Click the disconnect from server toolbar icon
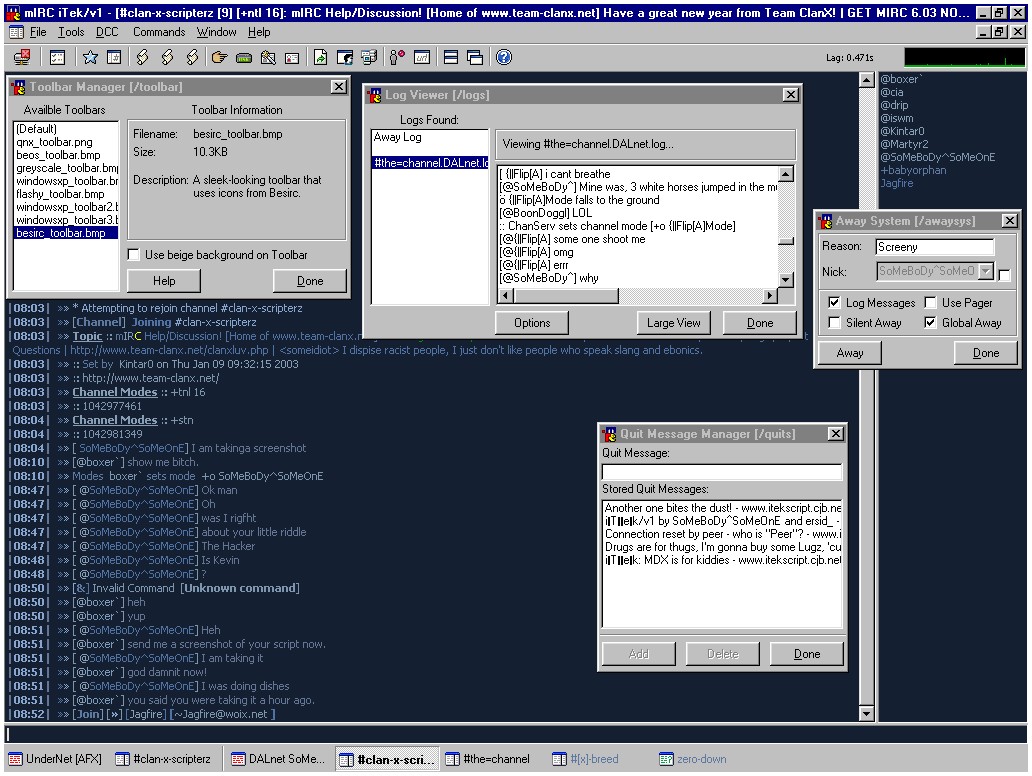The height and width of the screenshot is (776, 1032). pos(22,58)
